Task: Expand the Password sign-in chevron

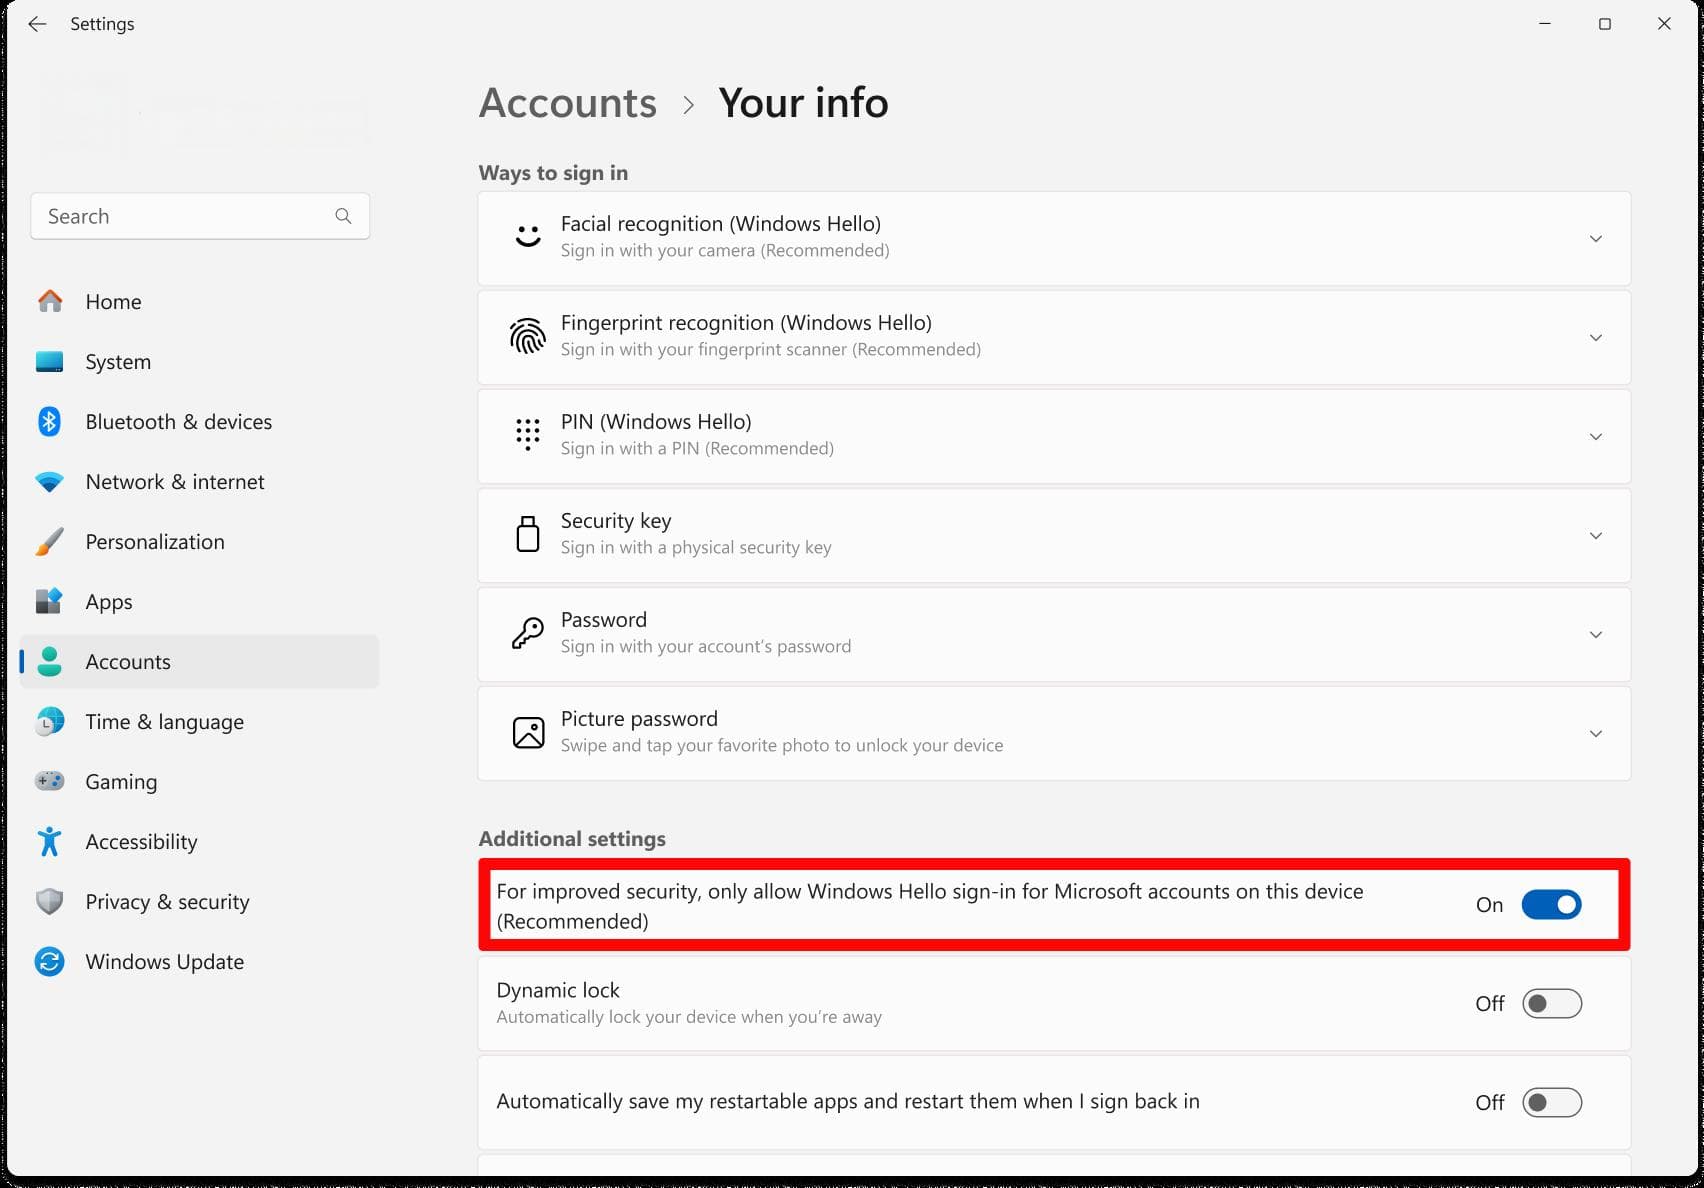Action: 1596,634
